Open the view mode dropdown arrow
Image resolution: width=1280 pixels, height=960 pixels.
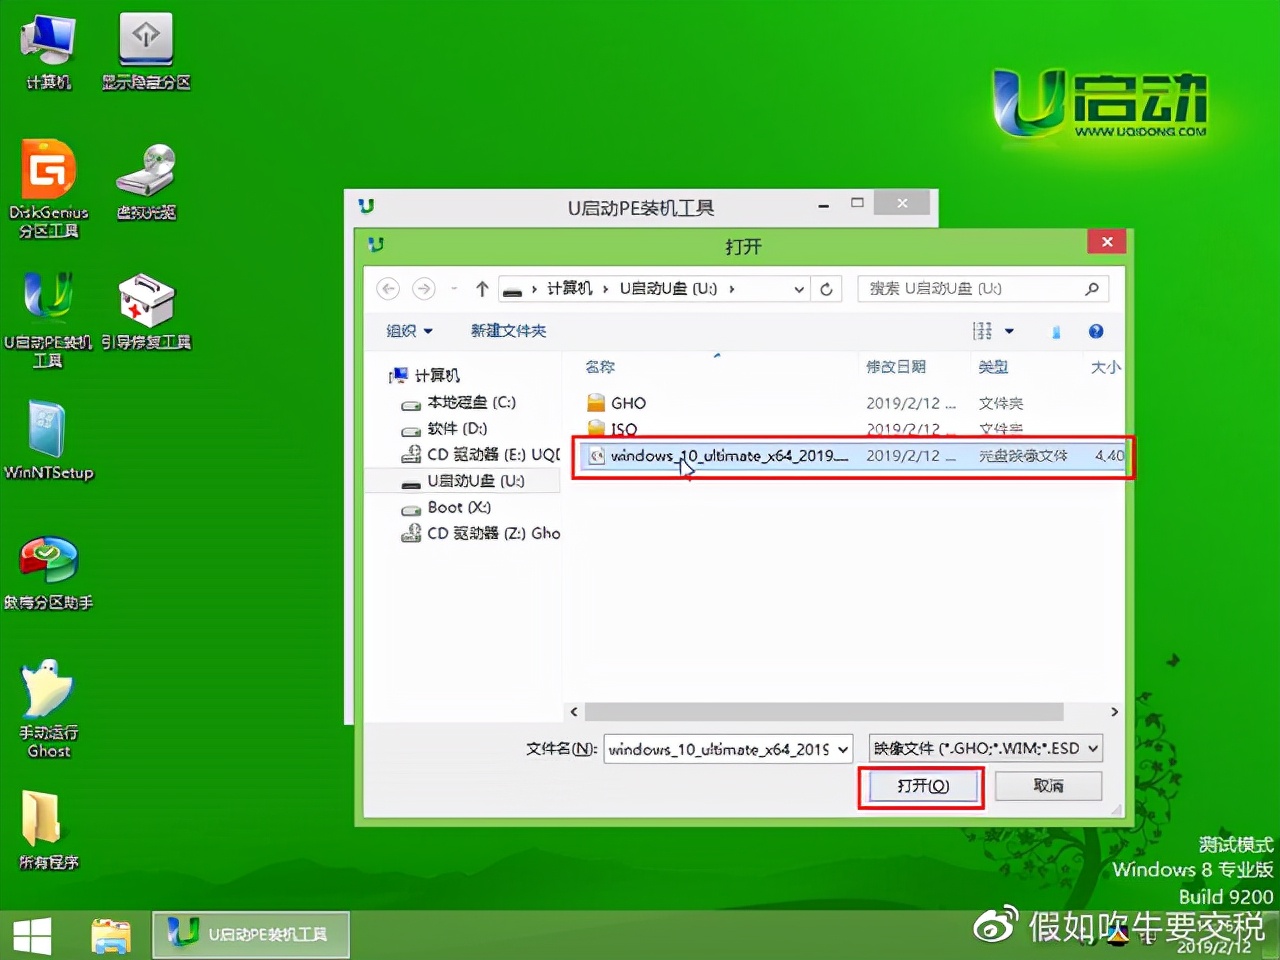pyautogui.click(x=1010, y=331)
